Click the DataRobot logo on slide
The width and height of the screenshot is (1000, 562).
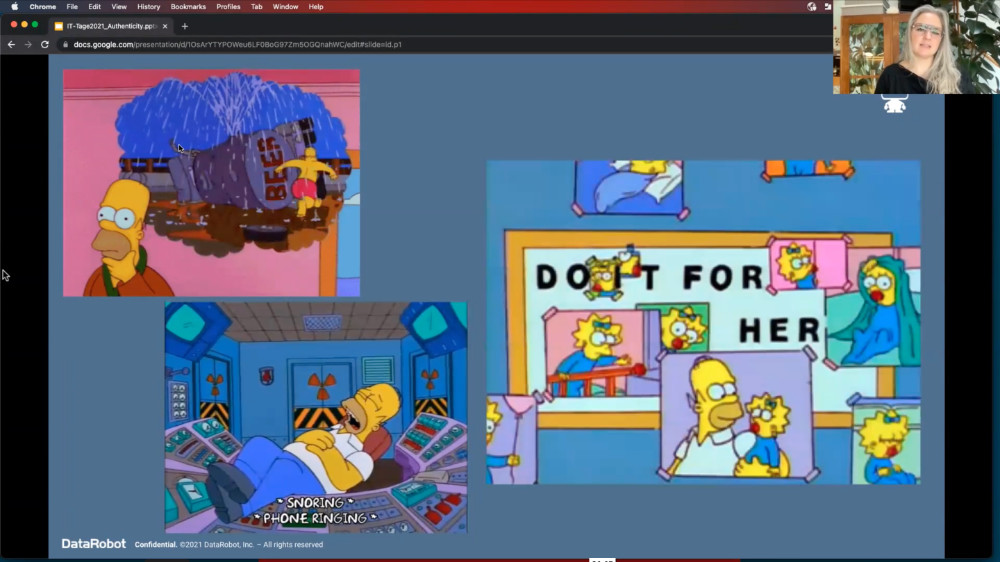point(94,544)
